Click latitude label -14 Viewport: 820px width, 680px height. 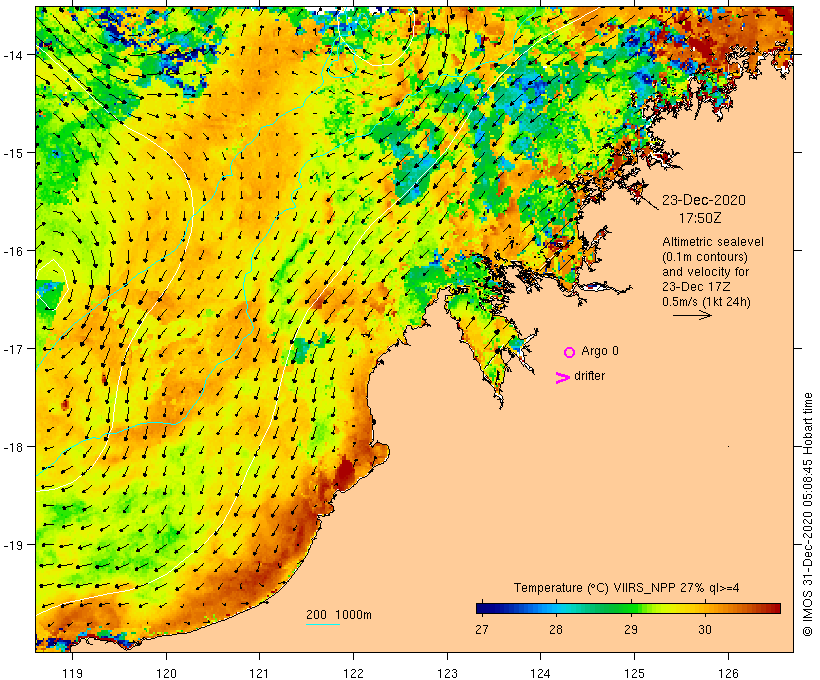(13, 54)
